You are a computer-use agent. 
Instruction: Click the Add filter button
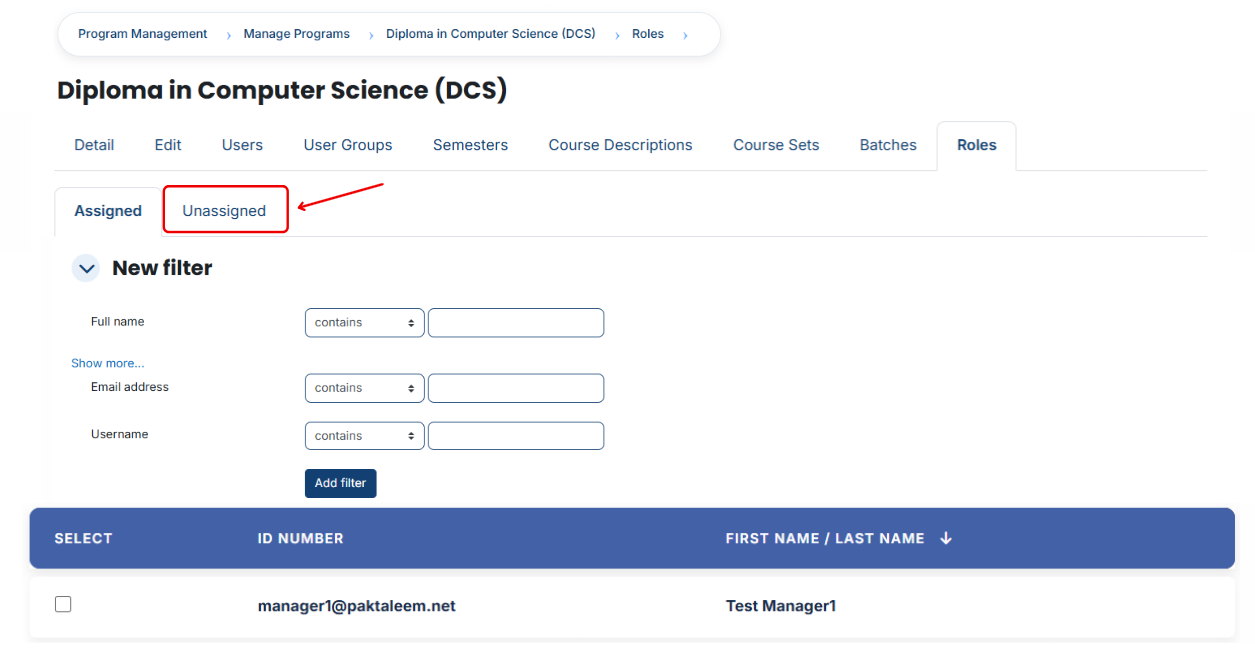(x=340, y=483)
